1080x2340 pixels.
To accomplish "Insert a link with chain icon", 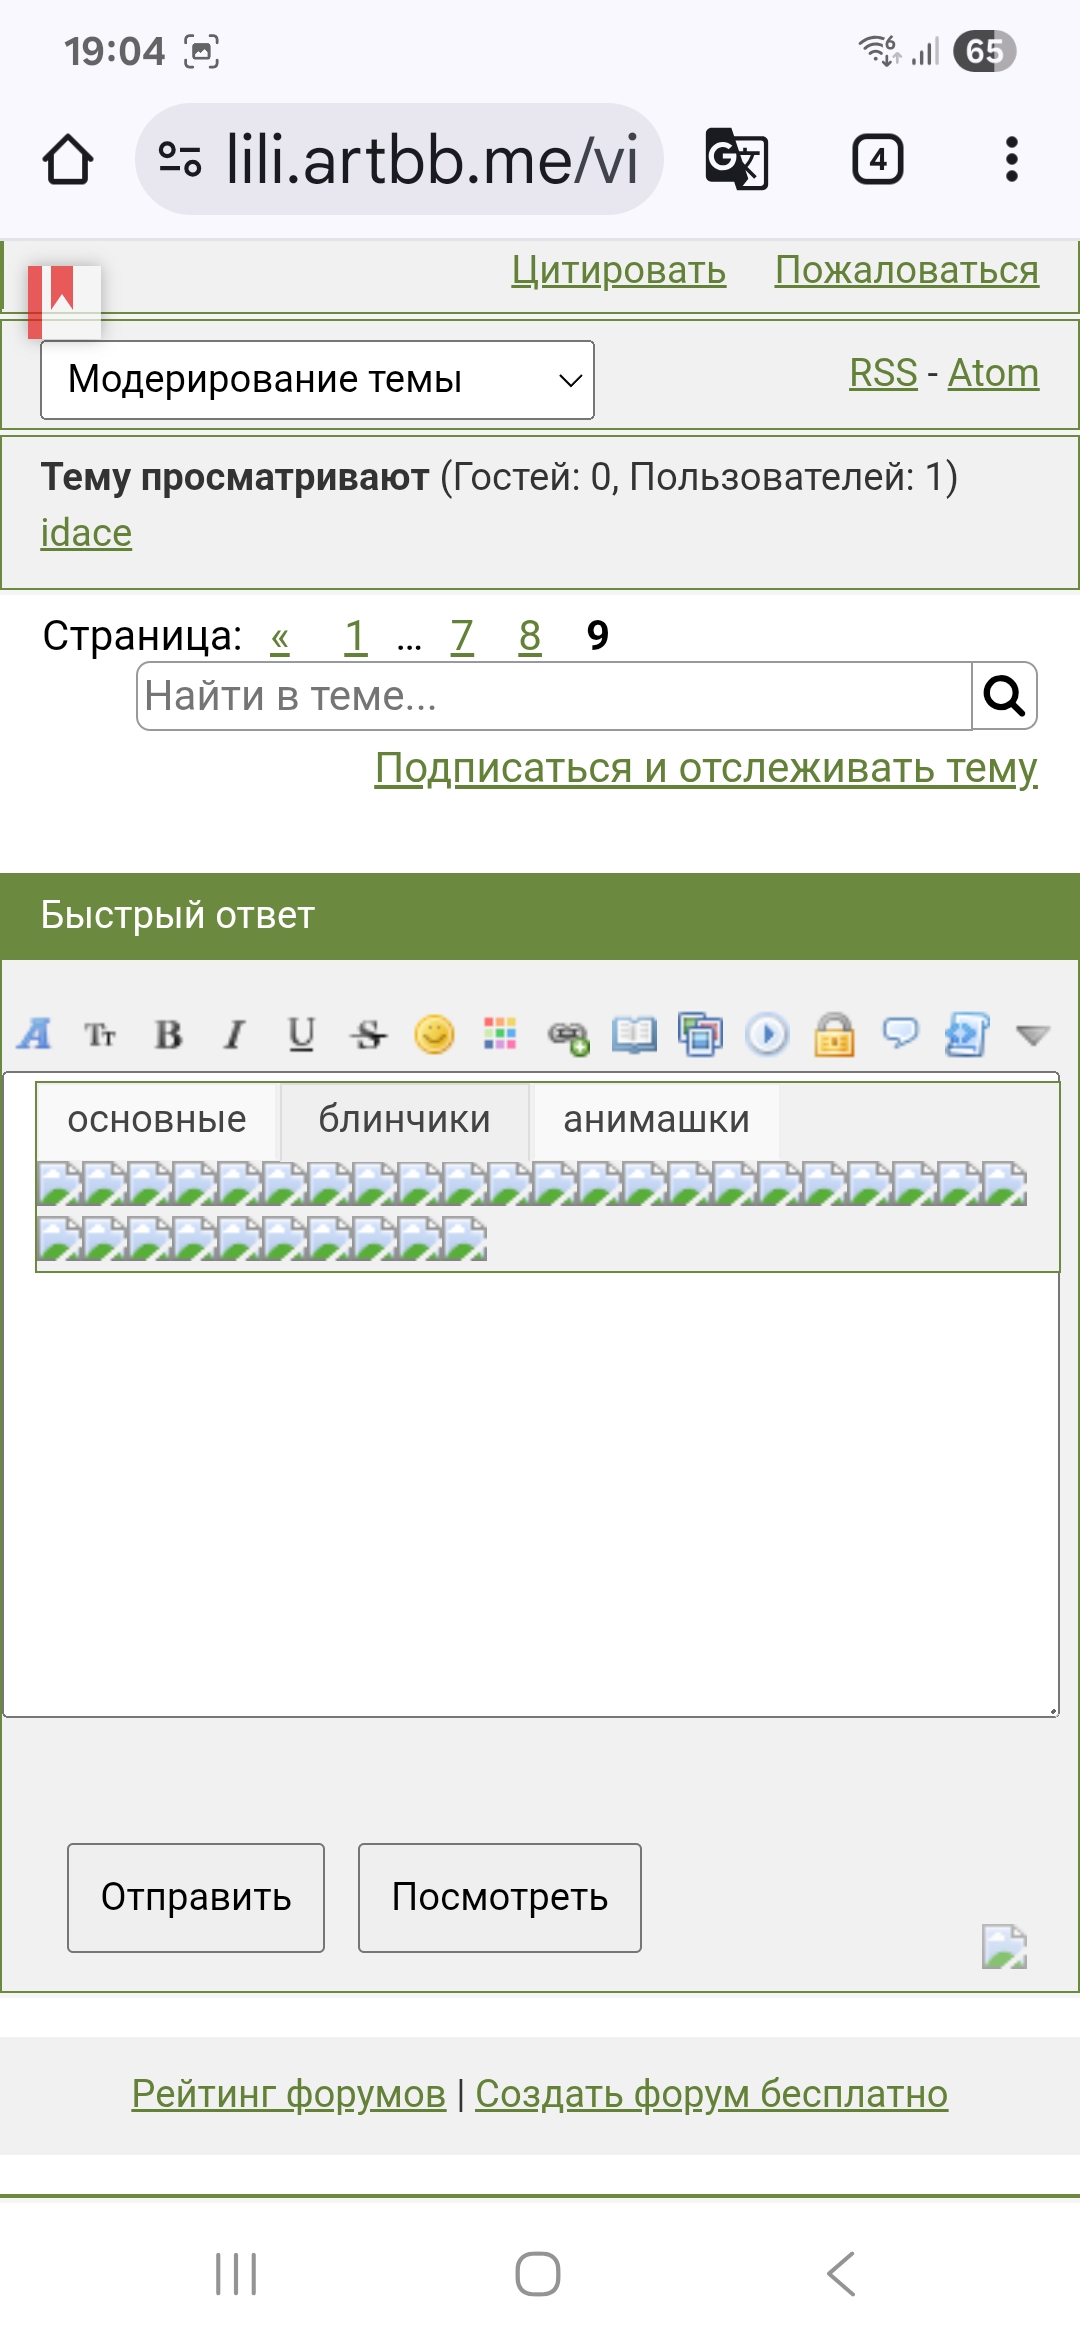I will point(568,1036).
